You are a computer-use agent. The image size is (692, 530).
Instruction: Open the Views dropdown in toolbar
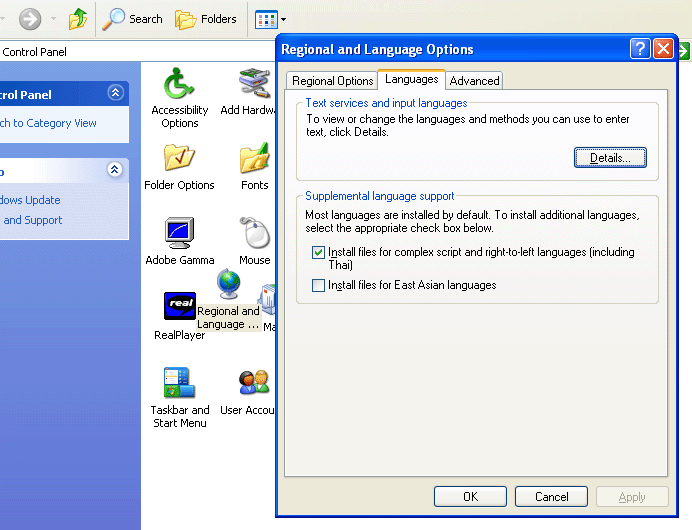271,19
